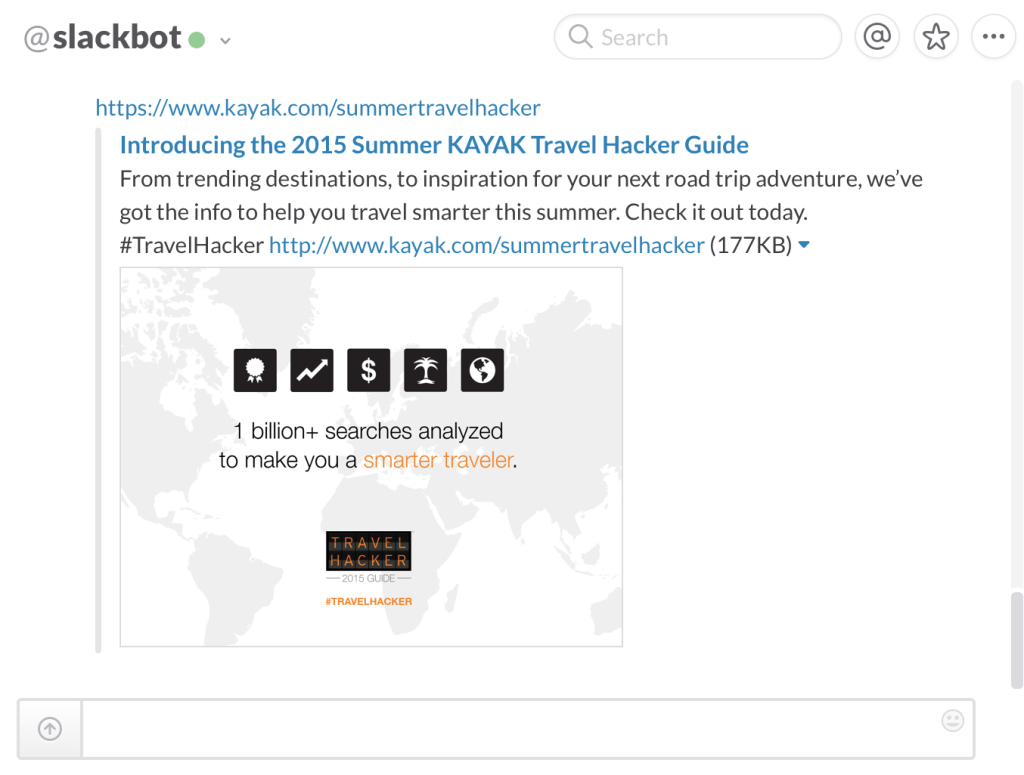Click the trending chart icon in preview
Viewport: 1024px width, 775px height.
coord(311,370)
